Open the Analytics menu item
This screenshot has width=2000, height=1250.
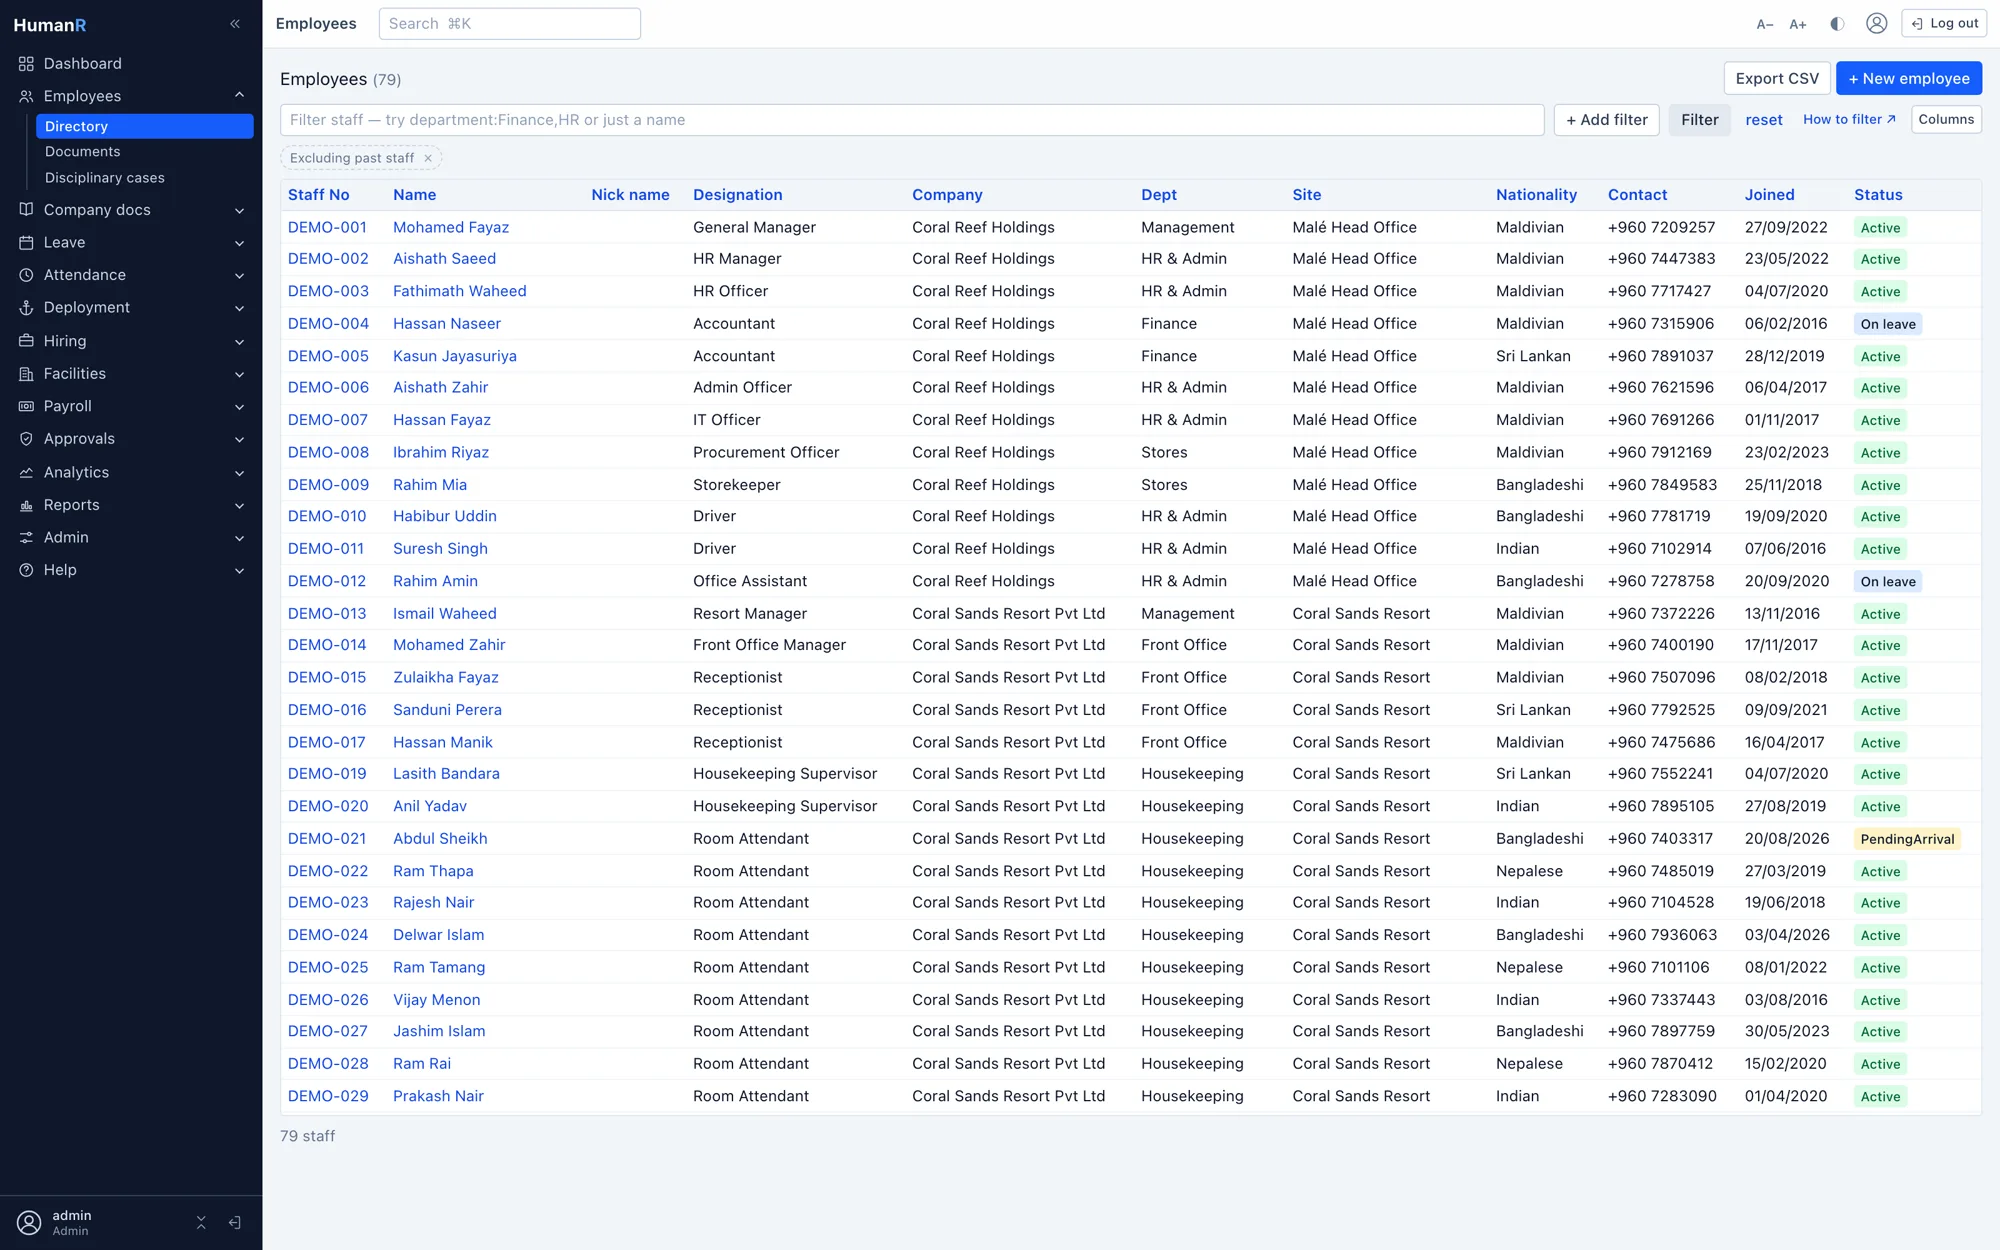(131, 473)
